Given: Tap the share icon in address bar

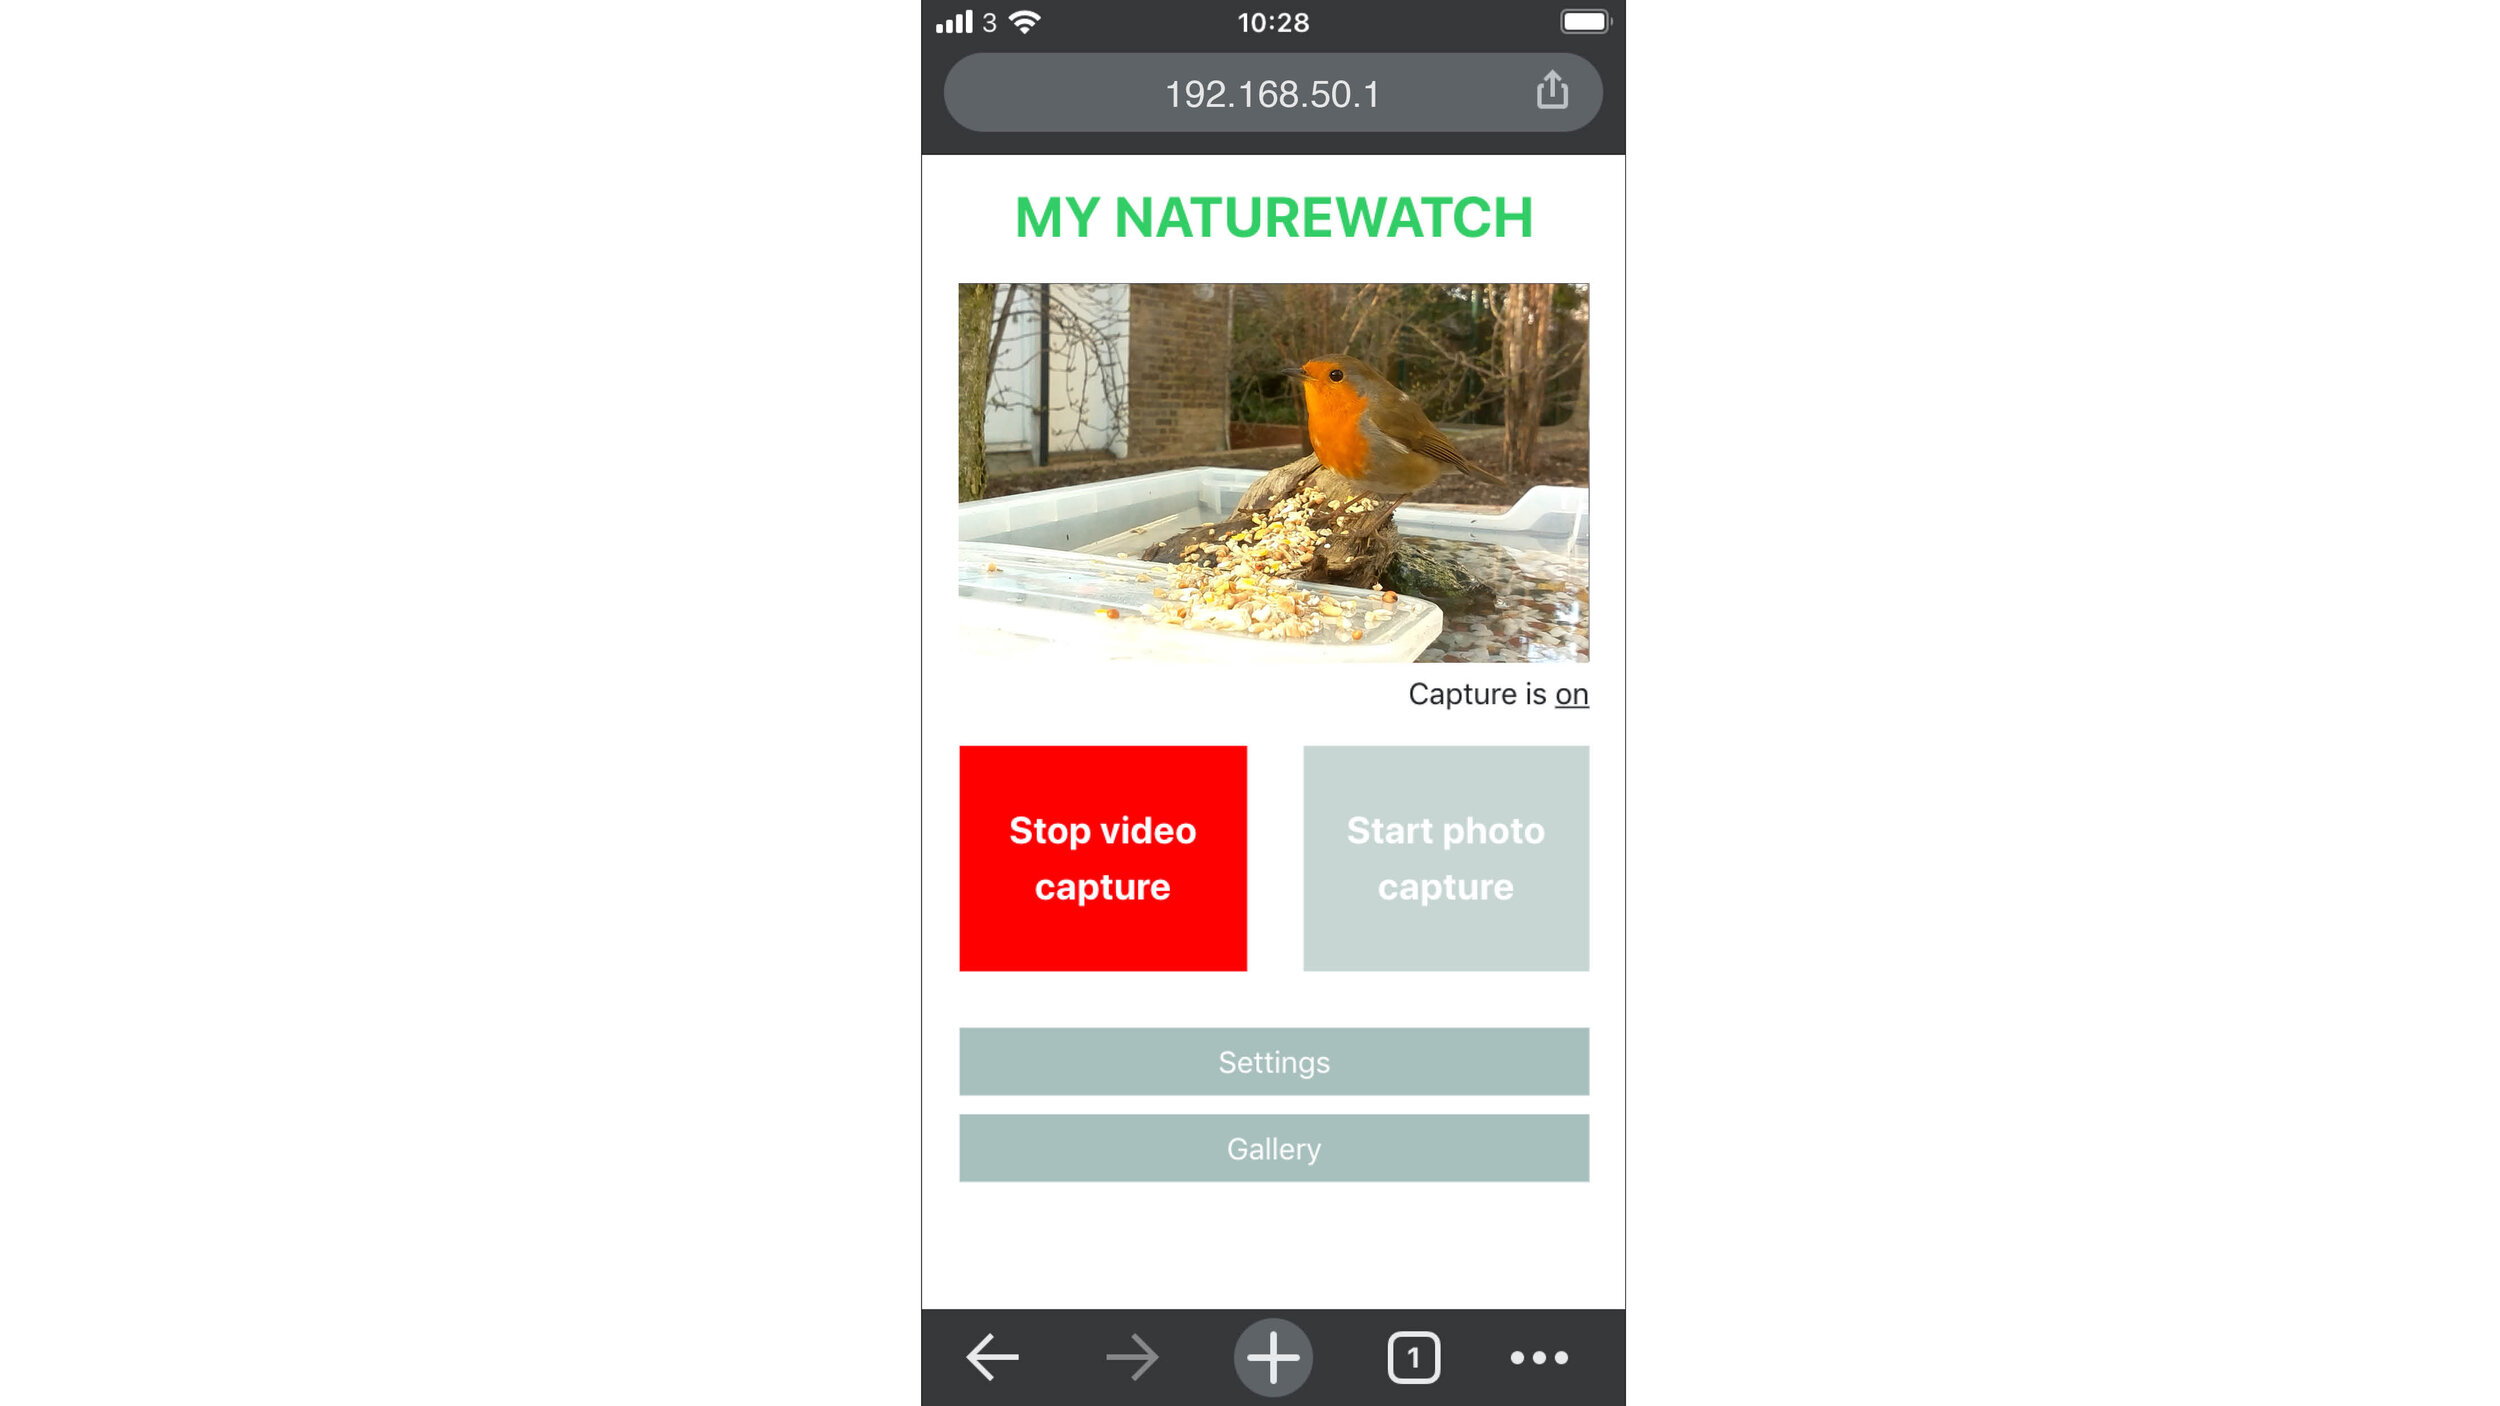Looking at the screenshot, I should [x=1552, y=93].
